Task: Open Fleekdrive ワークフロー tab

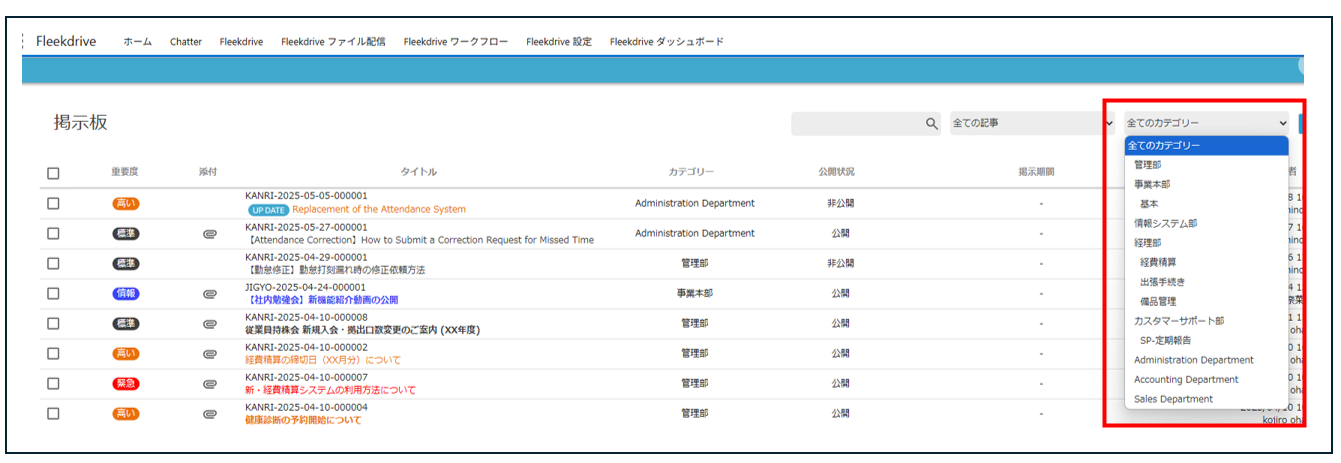Action: pos(456,42)
